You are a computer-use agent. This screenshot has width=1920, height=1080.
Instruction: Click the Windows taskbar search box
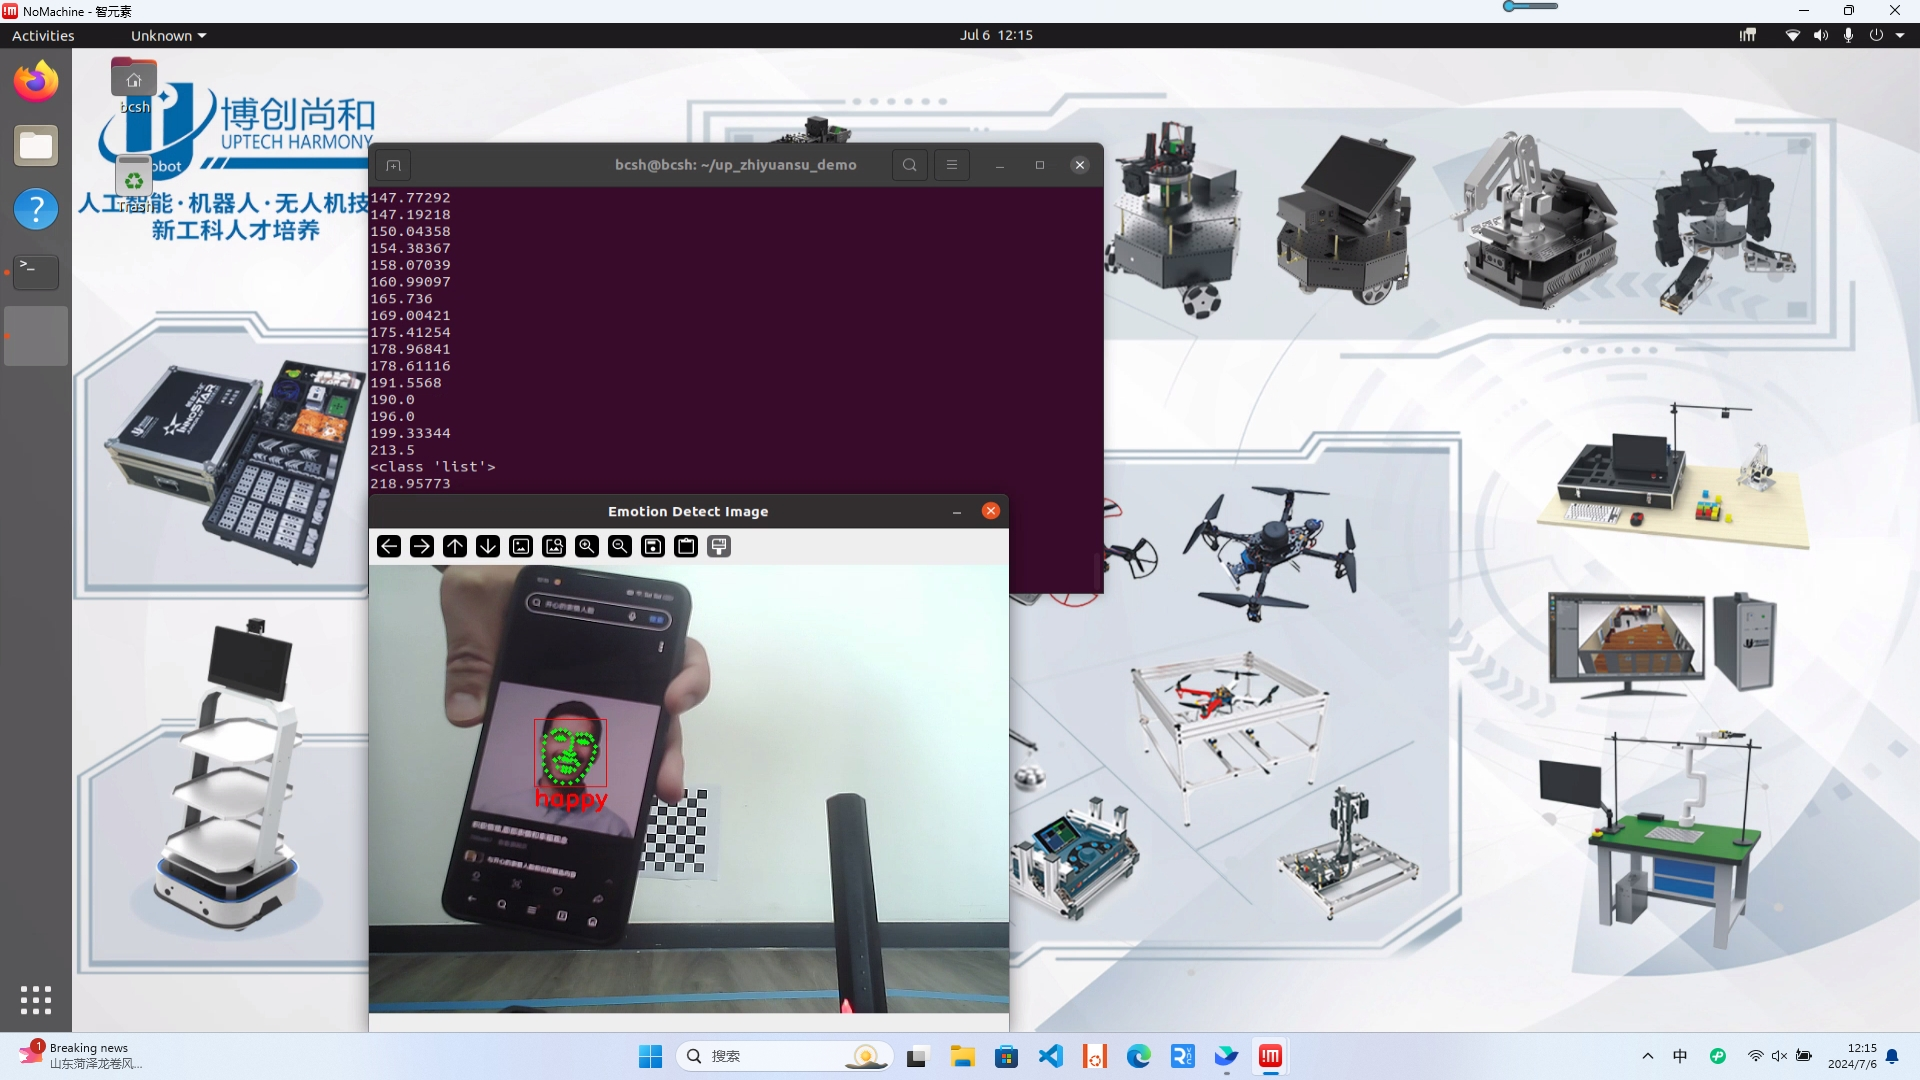[783, 1056]
